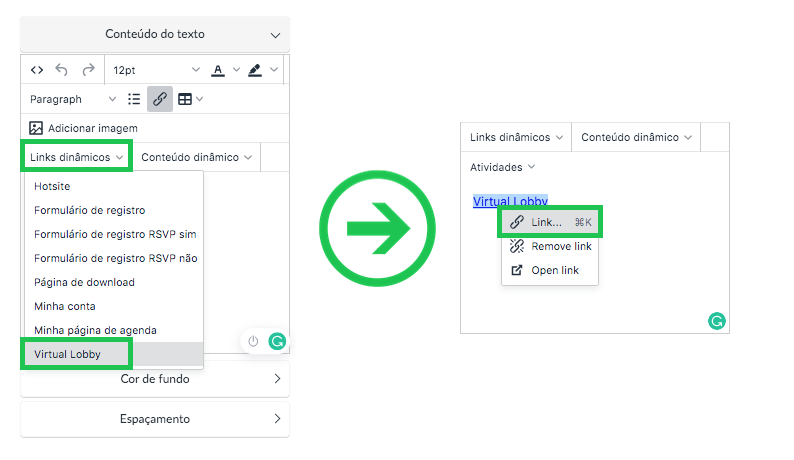794x460 pixels.
Task: Click the power icon beside Grammarly
Action: [253, 341]
